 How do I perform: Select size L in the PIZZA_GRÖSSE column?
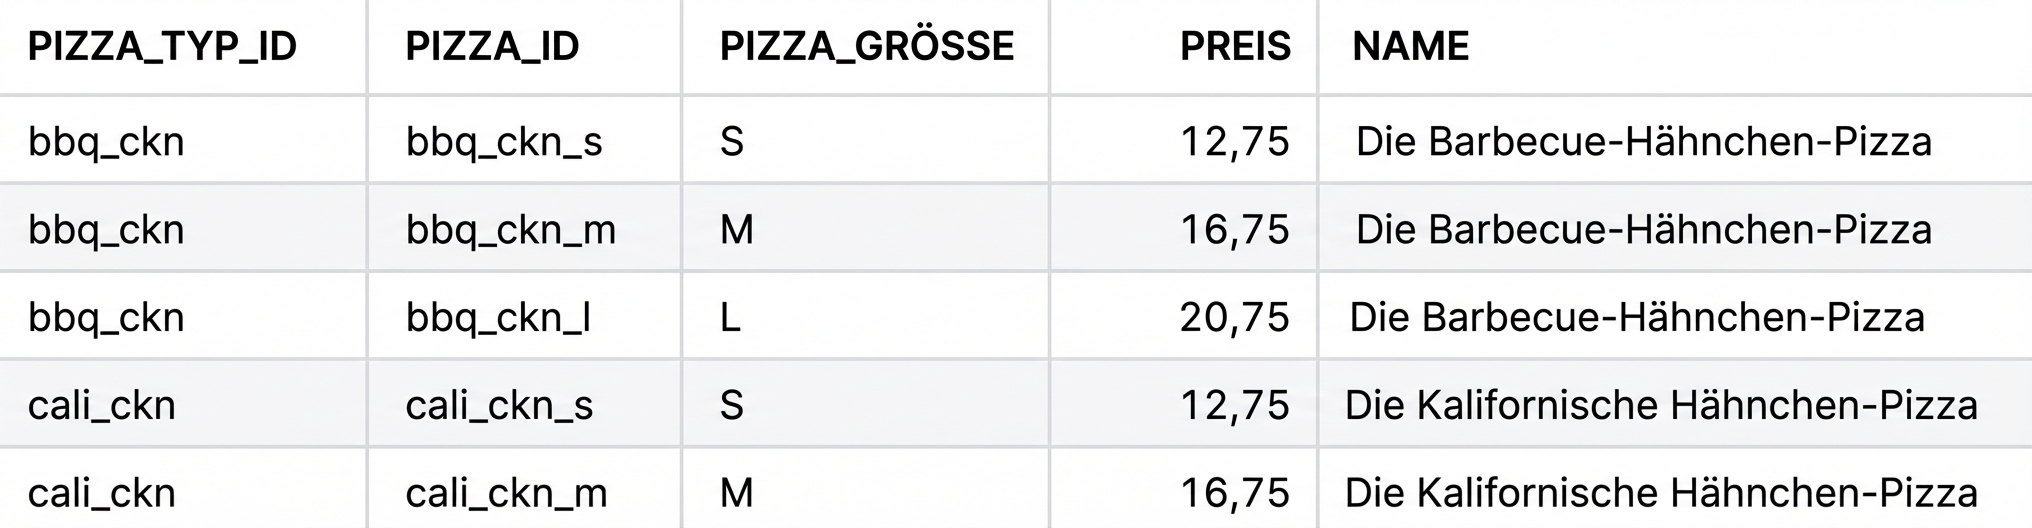click(x=731, y=318)
